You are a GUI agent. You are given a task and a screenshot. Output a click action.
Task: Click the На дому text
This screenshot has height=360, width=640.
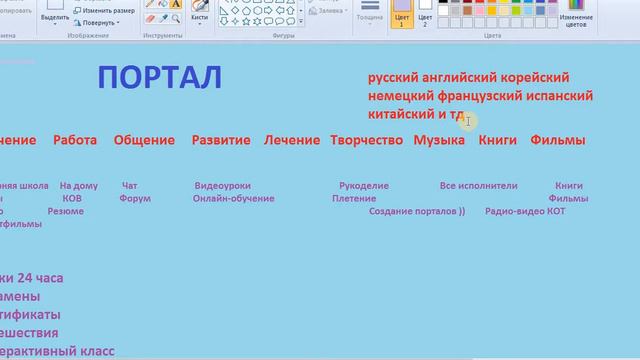[x=79, y=186]
